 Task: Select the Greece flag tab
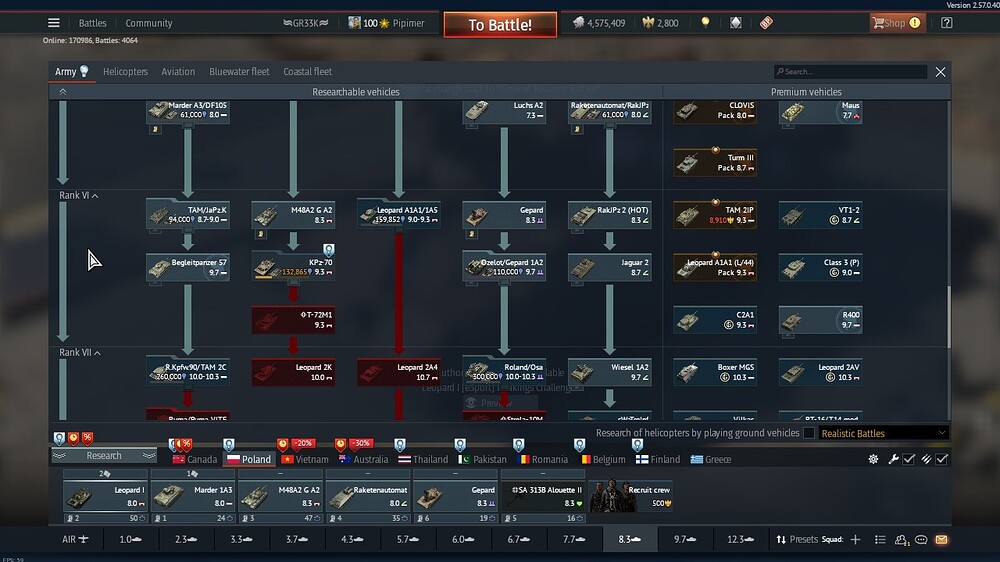coord(711,459)
